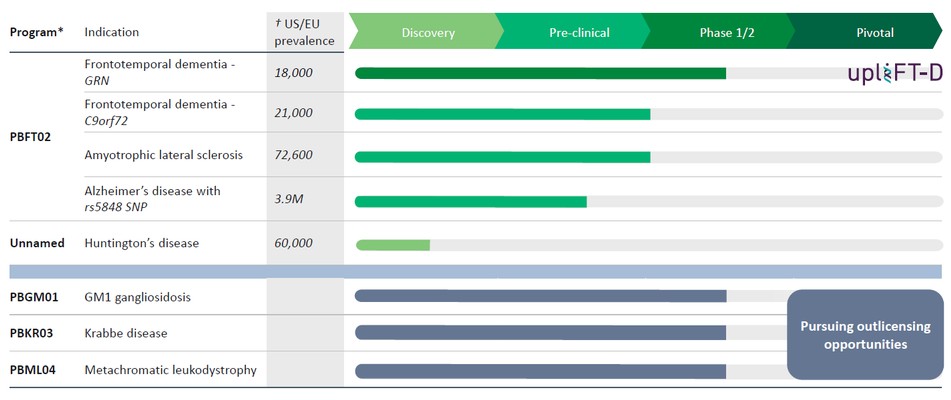Select the Pre-clinical stage arrow

point(578,33)
